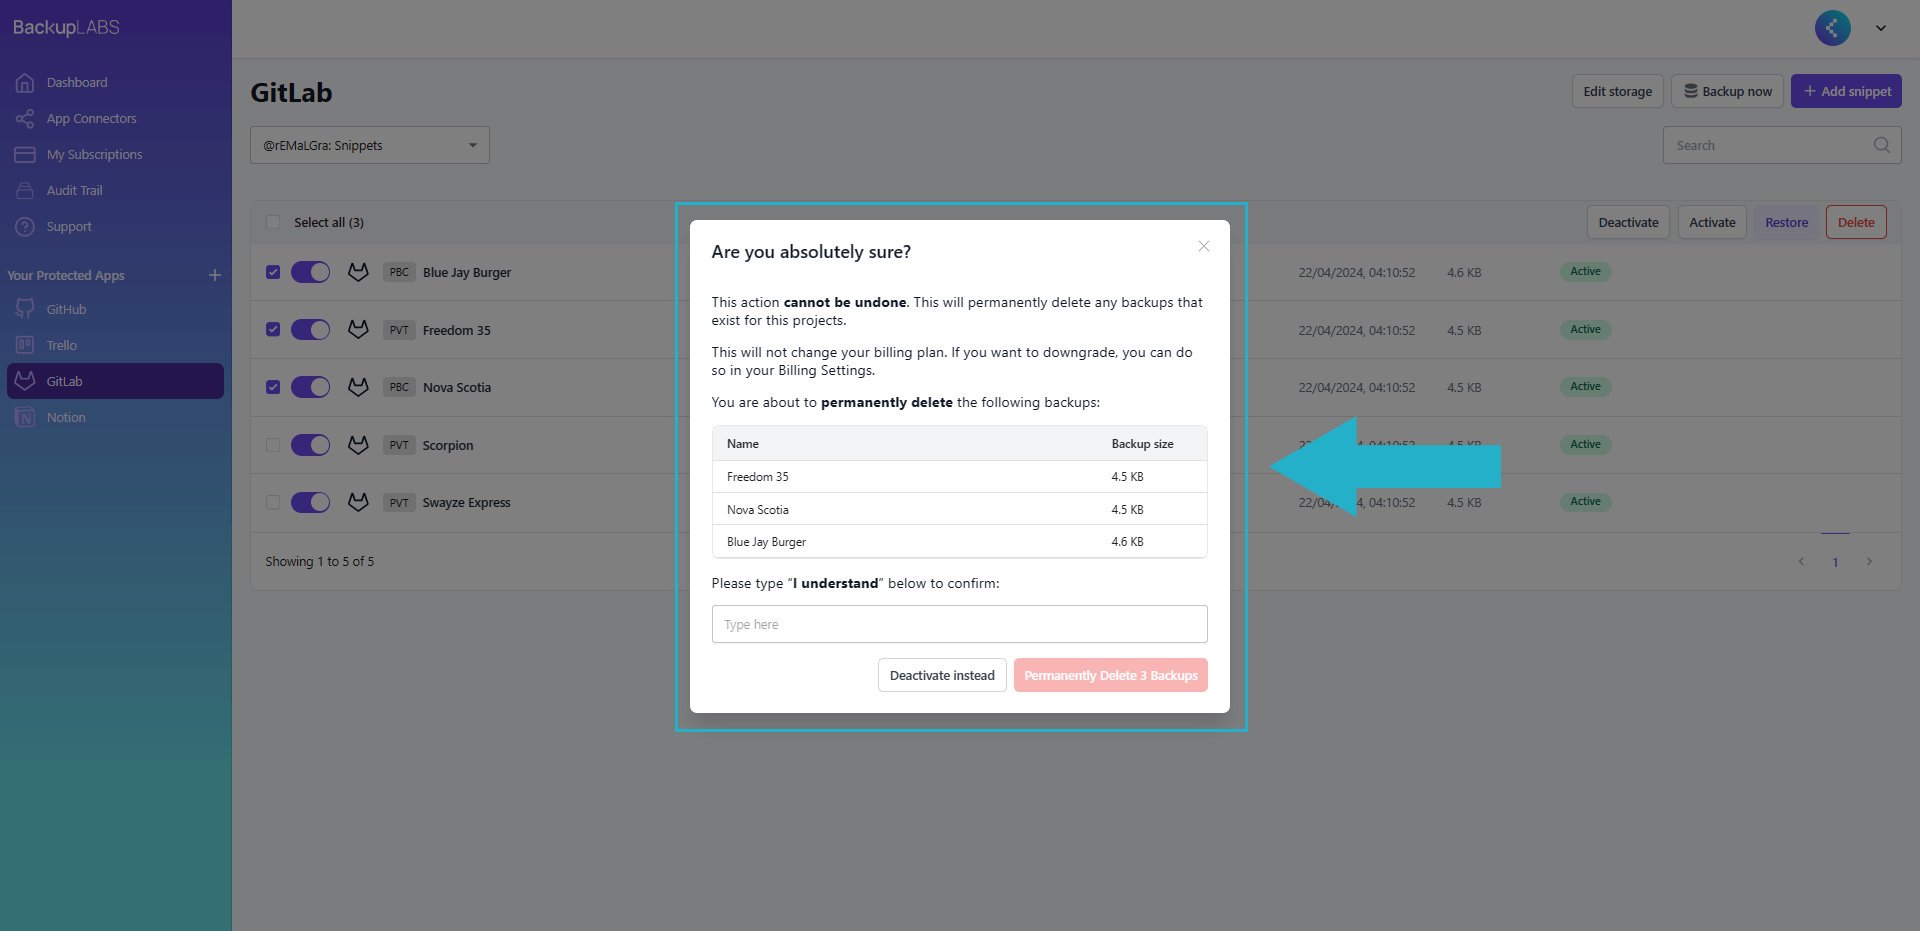Image resolution: width=1920 pixels, height=931 pixels.
Task: Click the App Connectors icon
Action: point(25,119)
